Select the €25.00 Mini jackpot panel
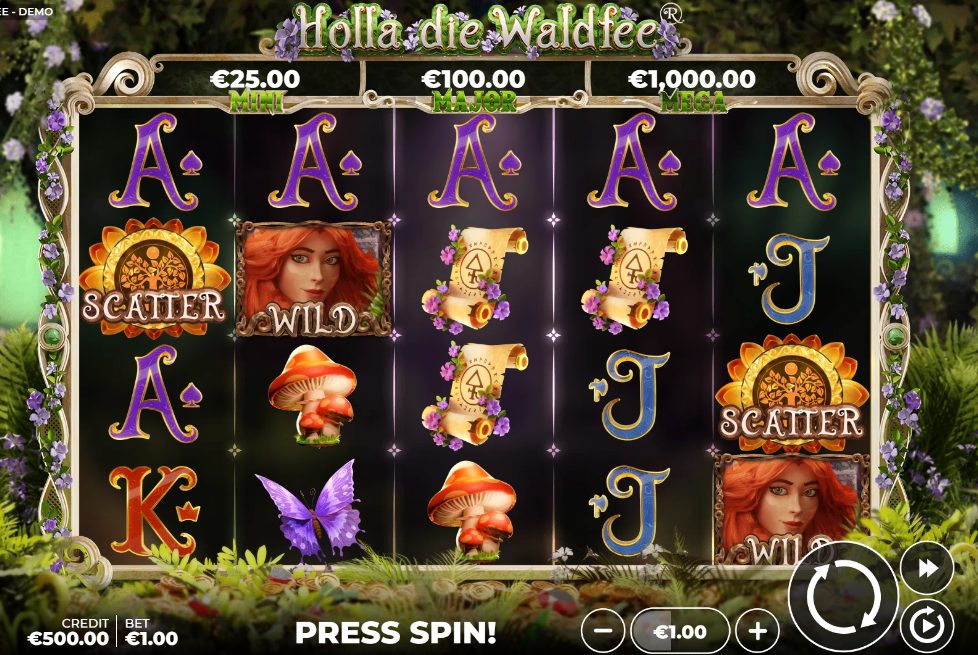978x655 pixels. (x=255, y=87)
